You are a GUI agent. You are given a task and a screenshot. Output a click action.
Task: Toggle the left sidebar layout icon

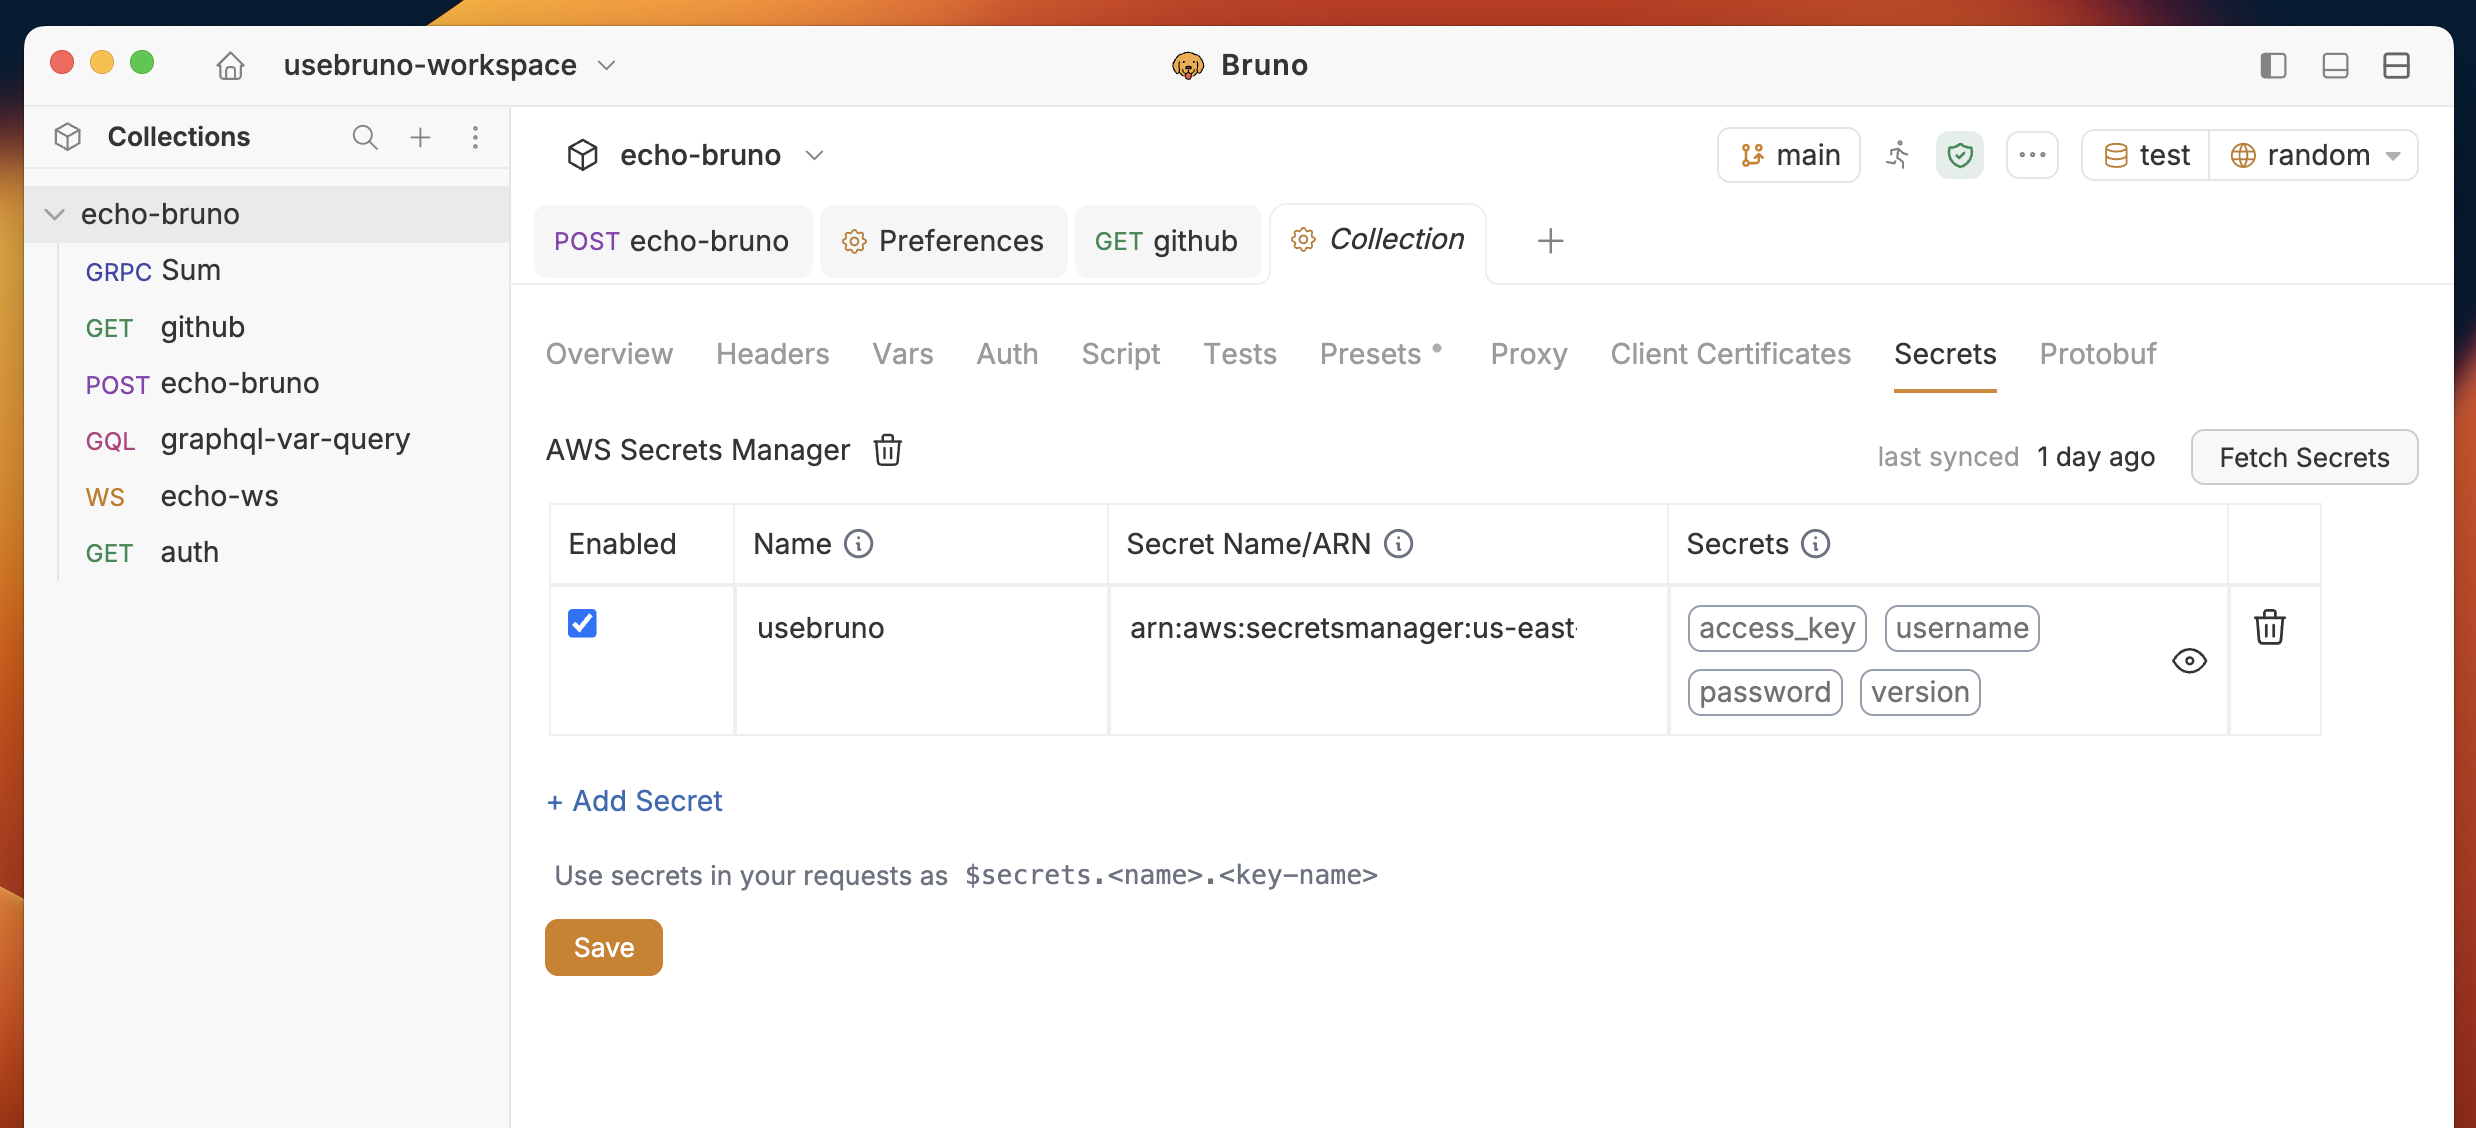tap(2273, 66)
